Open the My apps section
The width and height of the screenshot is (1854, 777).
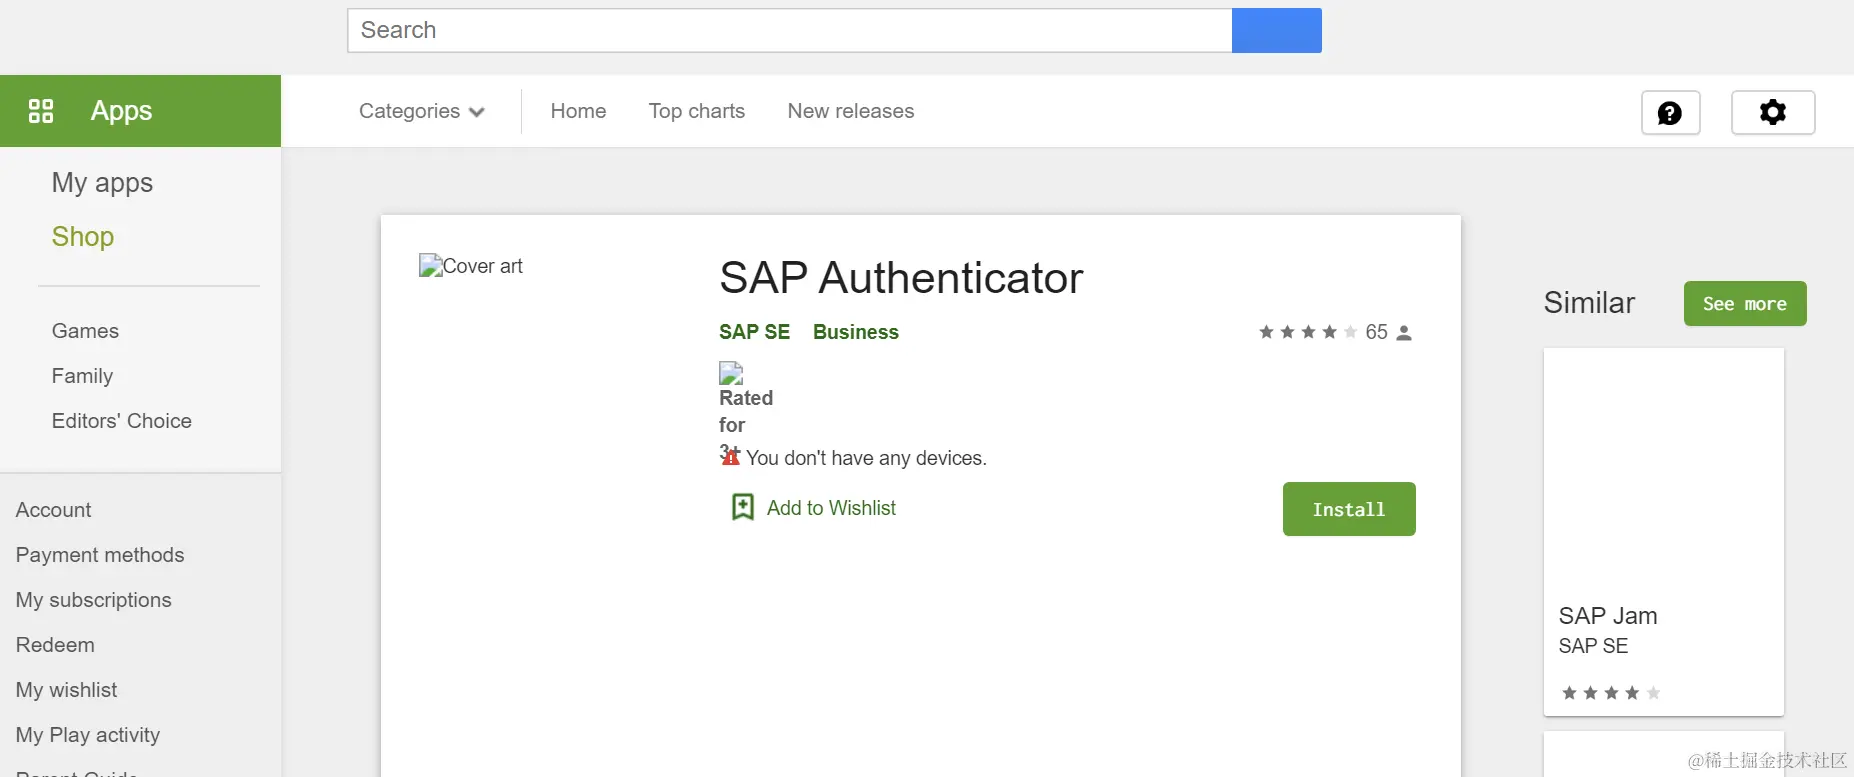pos(102,183)
